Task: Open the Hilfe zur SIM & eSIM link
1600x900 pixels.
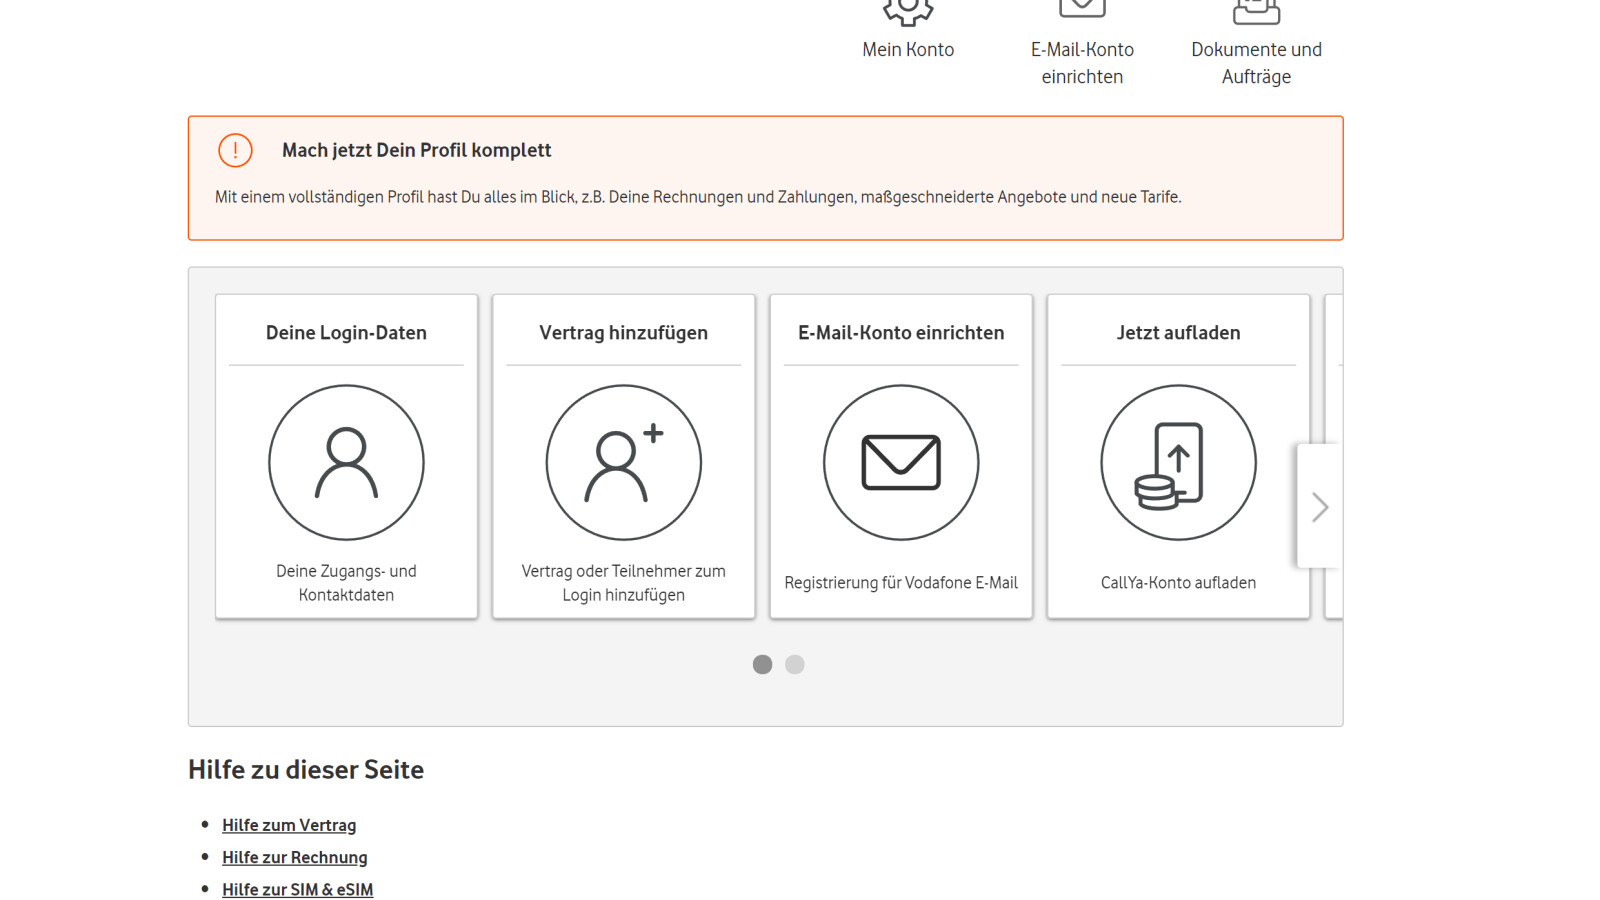Action: pyautogui.click(x=297, y=888)
